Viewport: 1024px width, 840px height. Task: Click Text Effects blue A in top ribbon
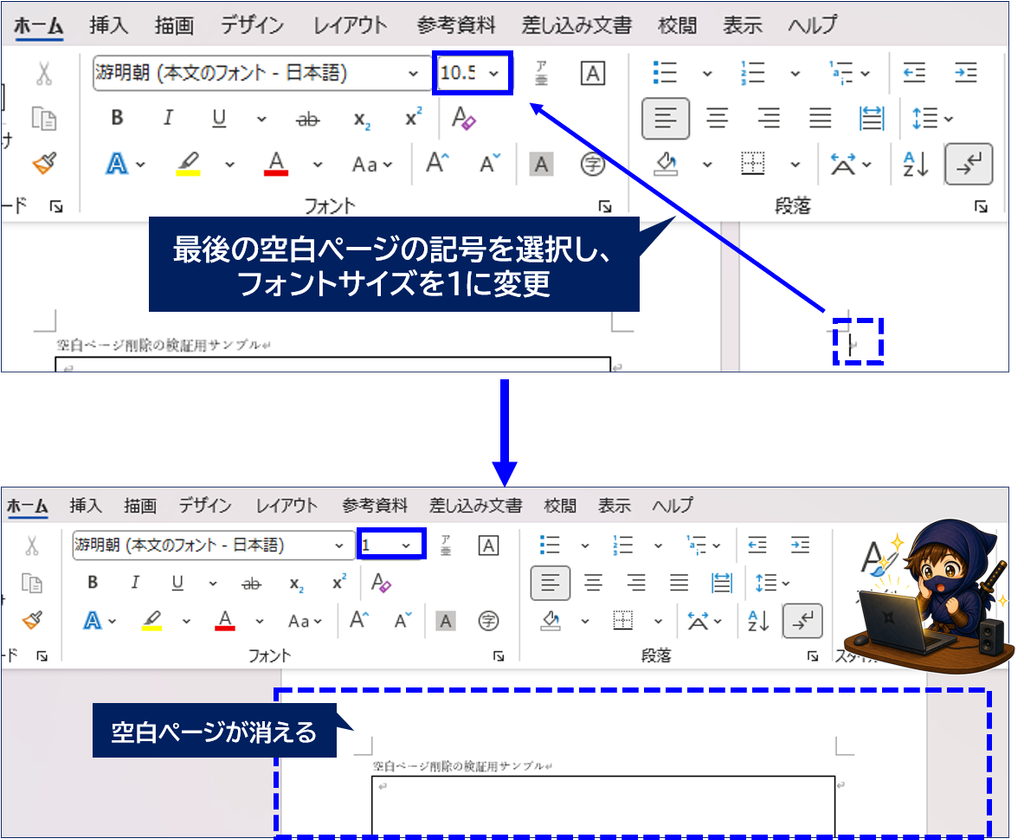click(x=117, y=163)
